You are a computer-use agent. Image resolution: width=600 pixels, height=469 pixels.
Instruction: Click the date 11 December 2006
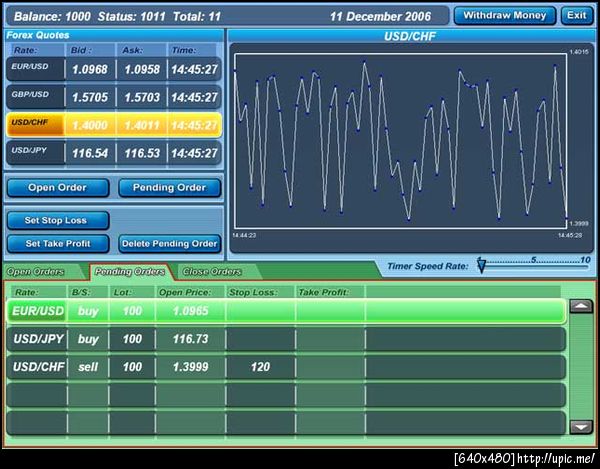(x=380, y=16)
